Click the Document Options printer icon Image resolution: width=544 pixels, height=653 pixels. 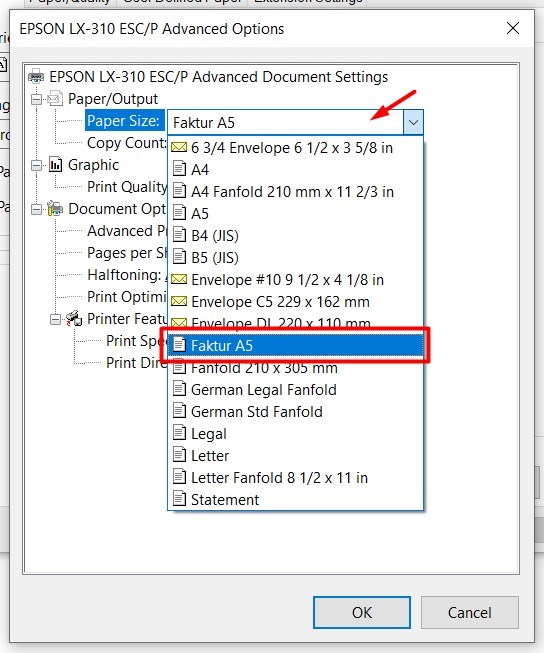pos(55,208)
